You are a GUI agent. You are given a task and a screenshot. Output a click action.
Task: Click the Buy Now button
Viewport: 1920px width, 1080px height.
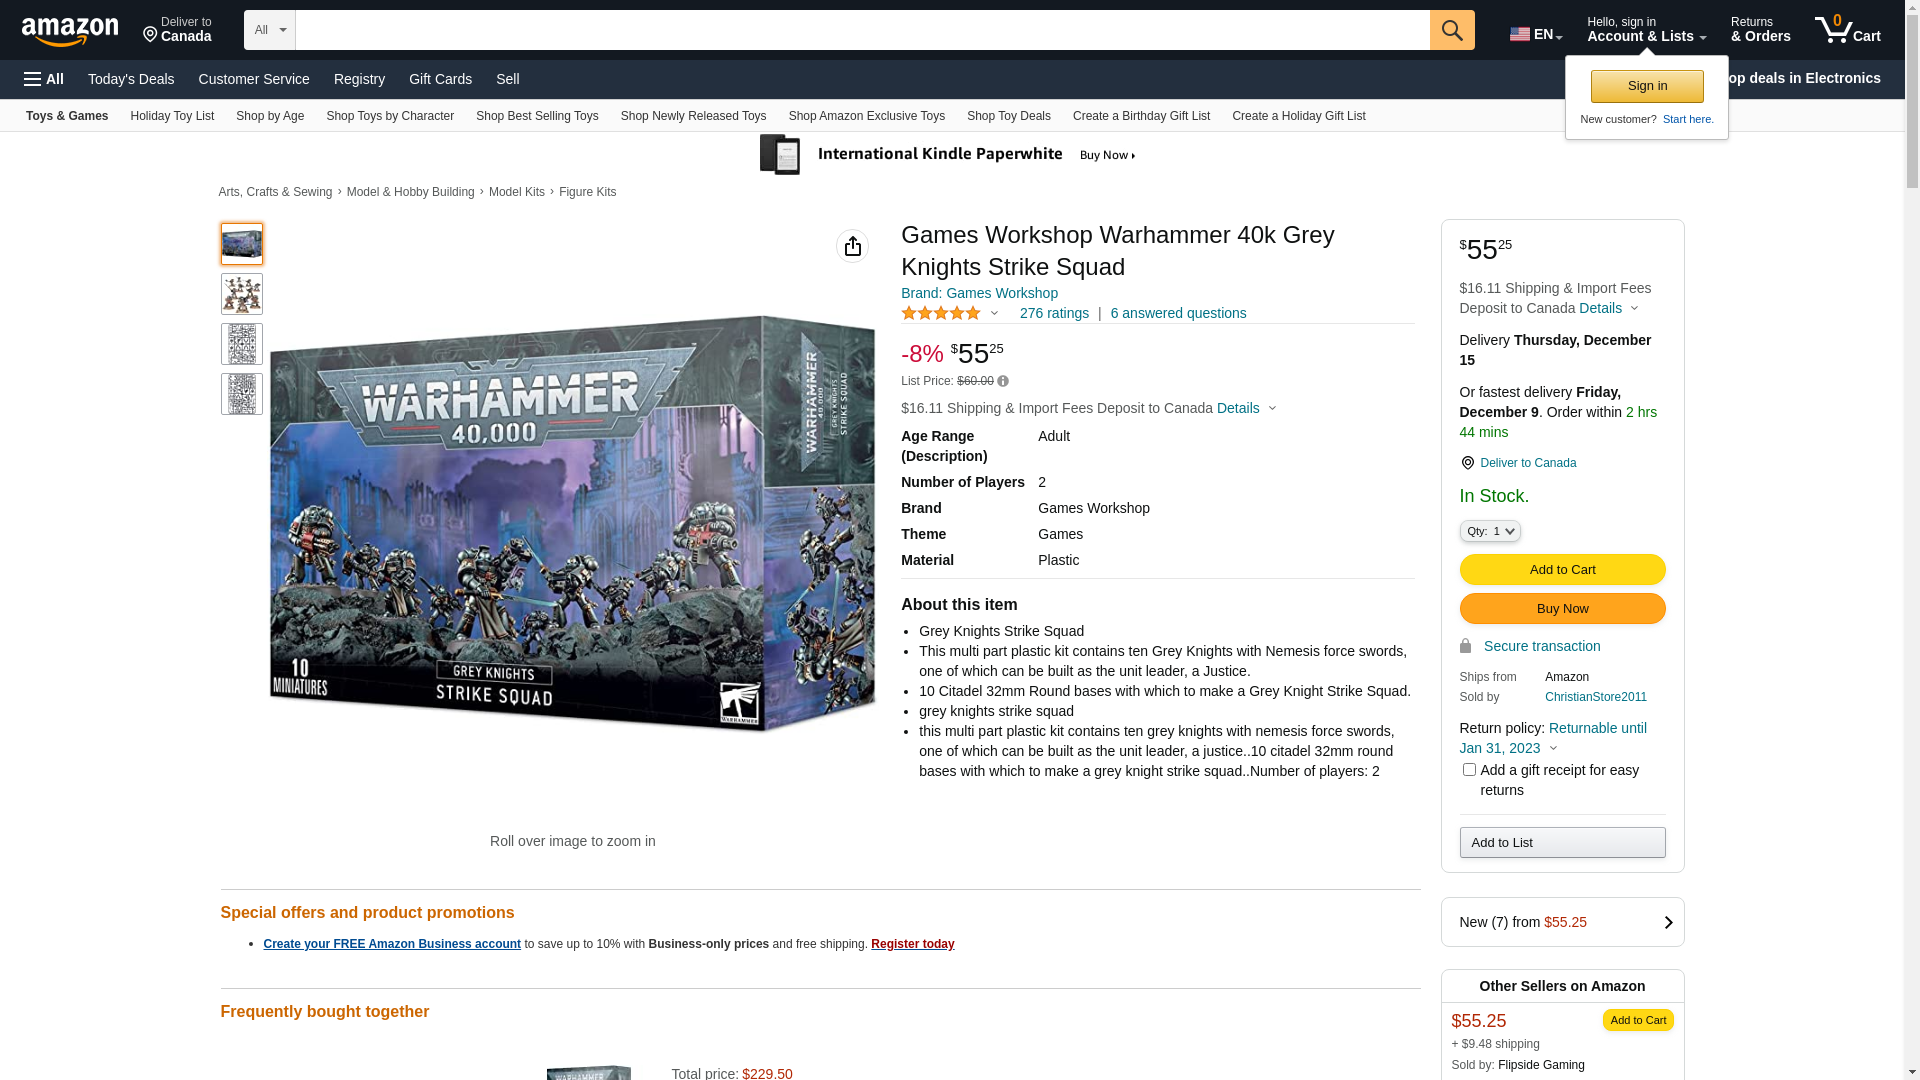(x=1562, y=609)
